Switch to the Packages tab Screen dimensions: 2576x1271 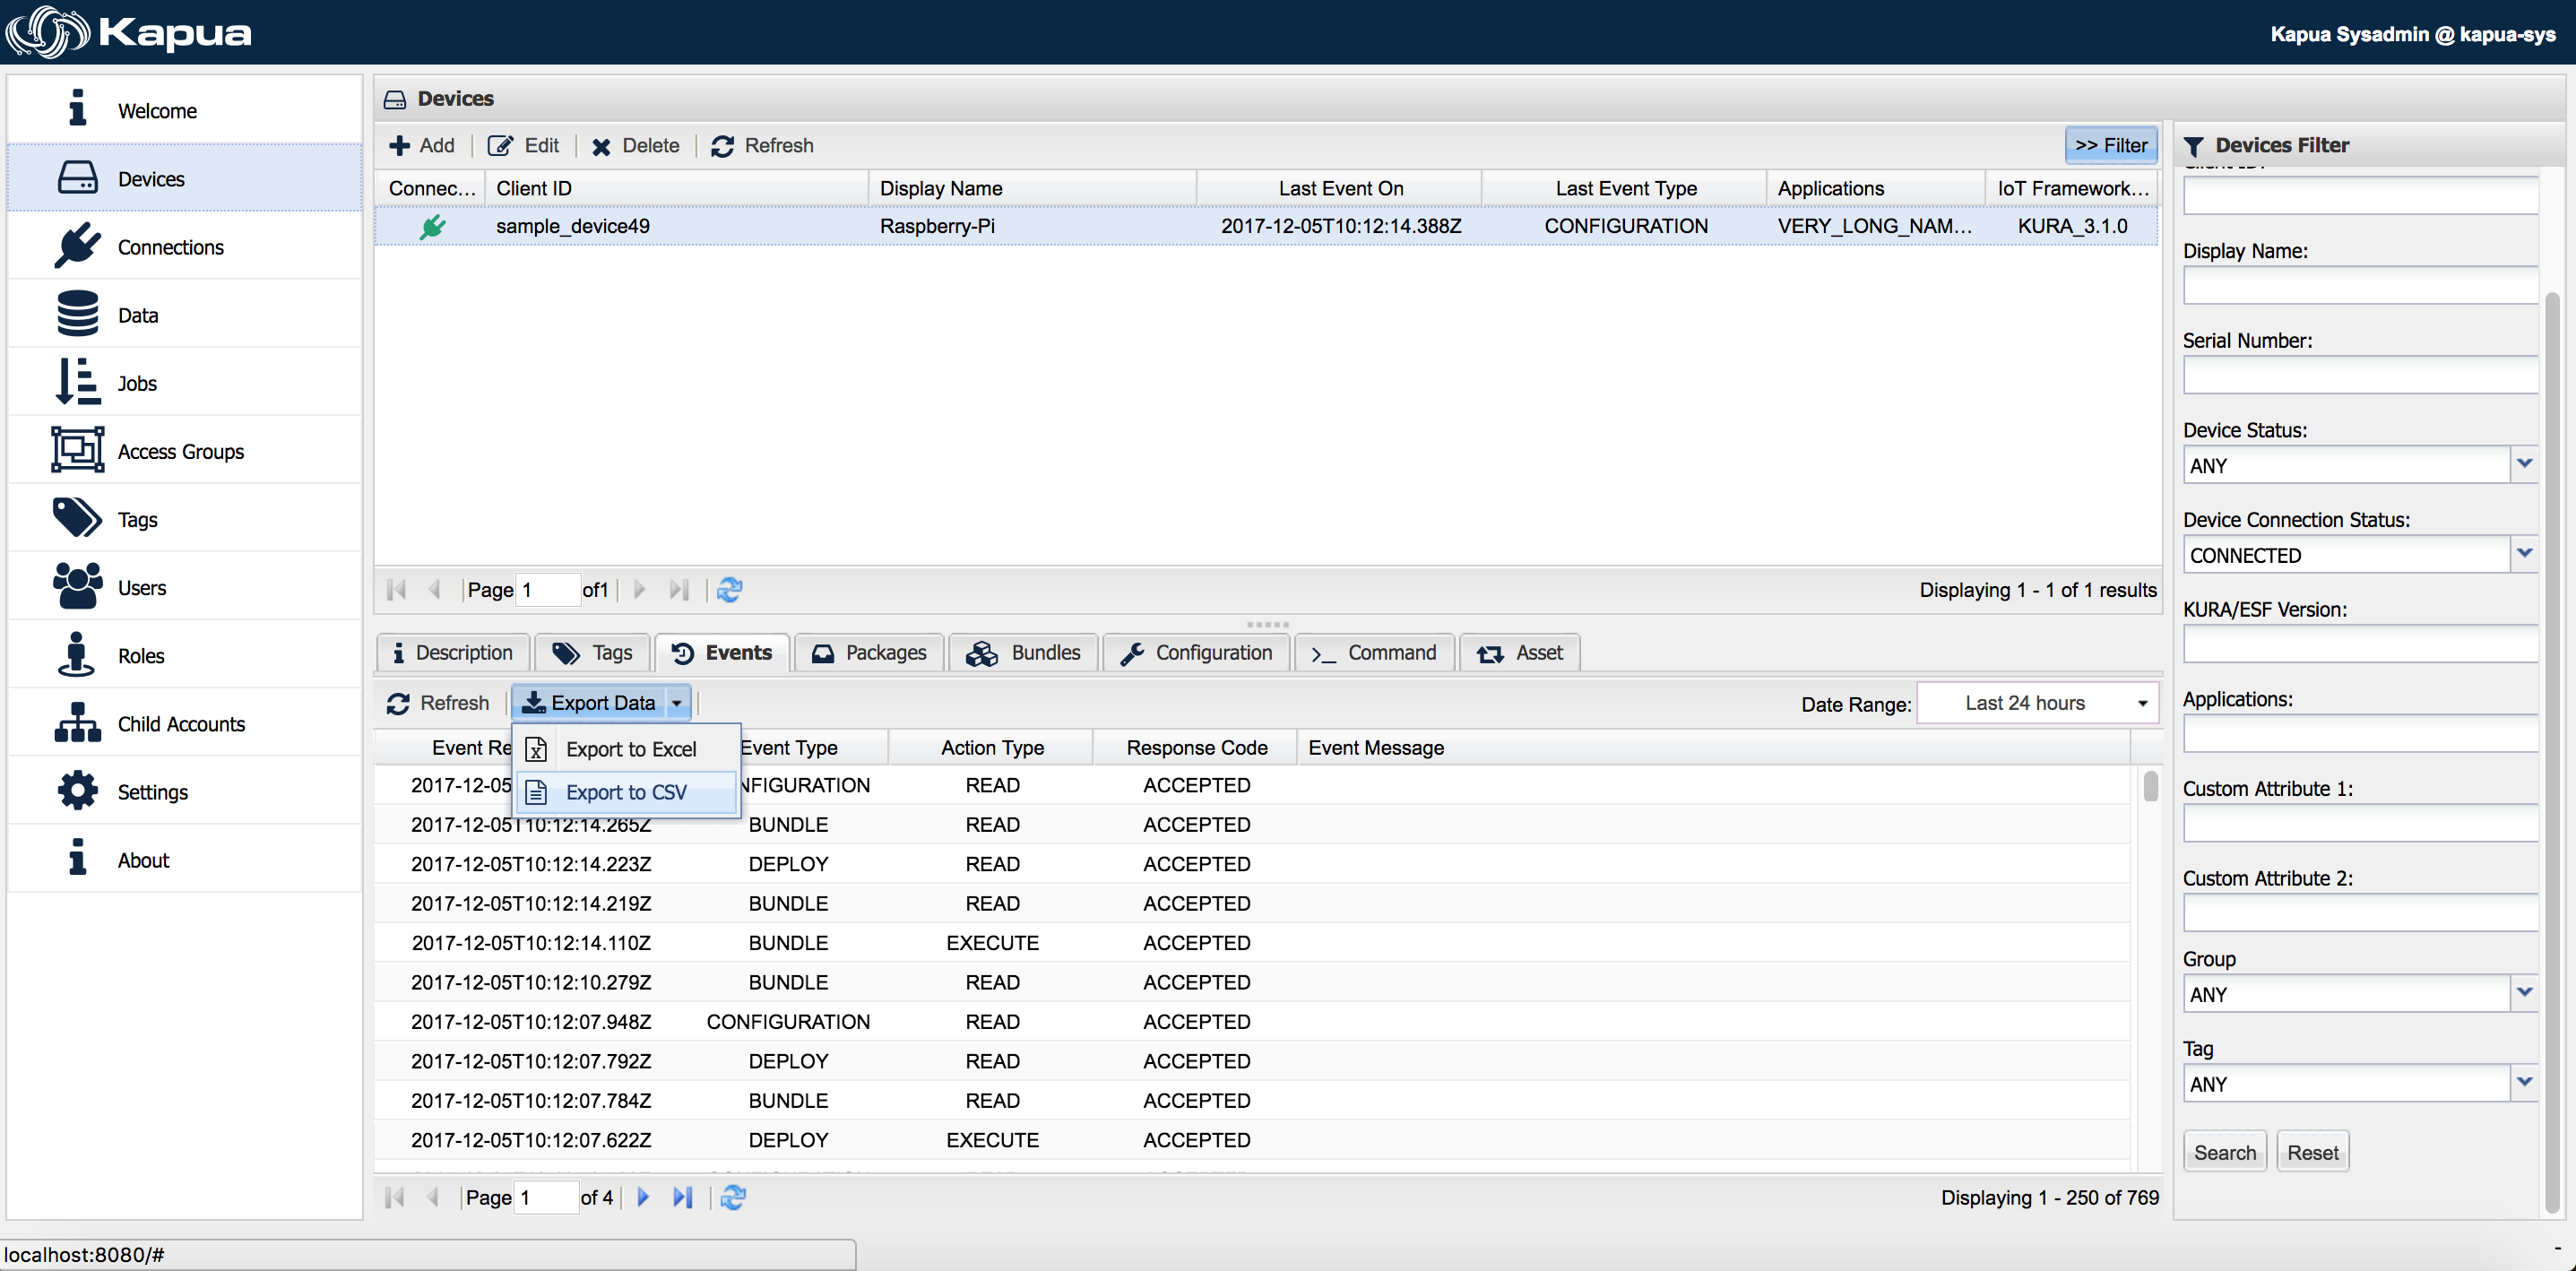pyautogui.click(x=868, y=653)
